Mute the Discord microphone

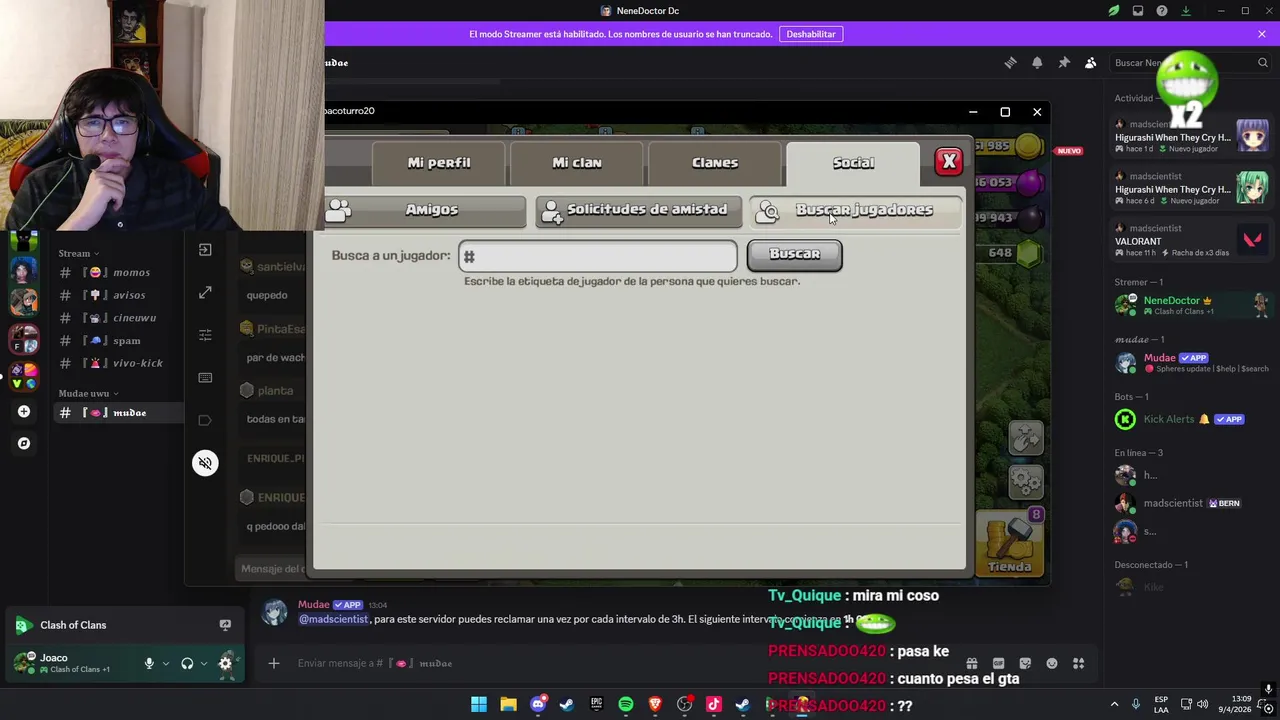pos(149,663)
